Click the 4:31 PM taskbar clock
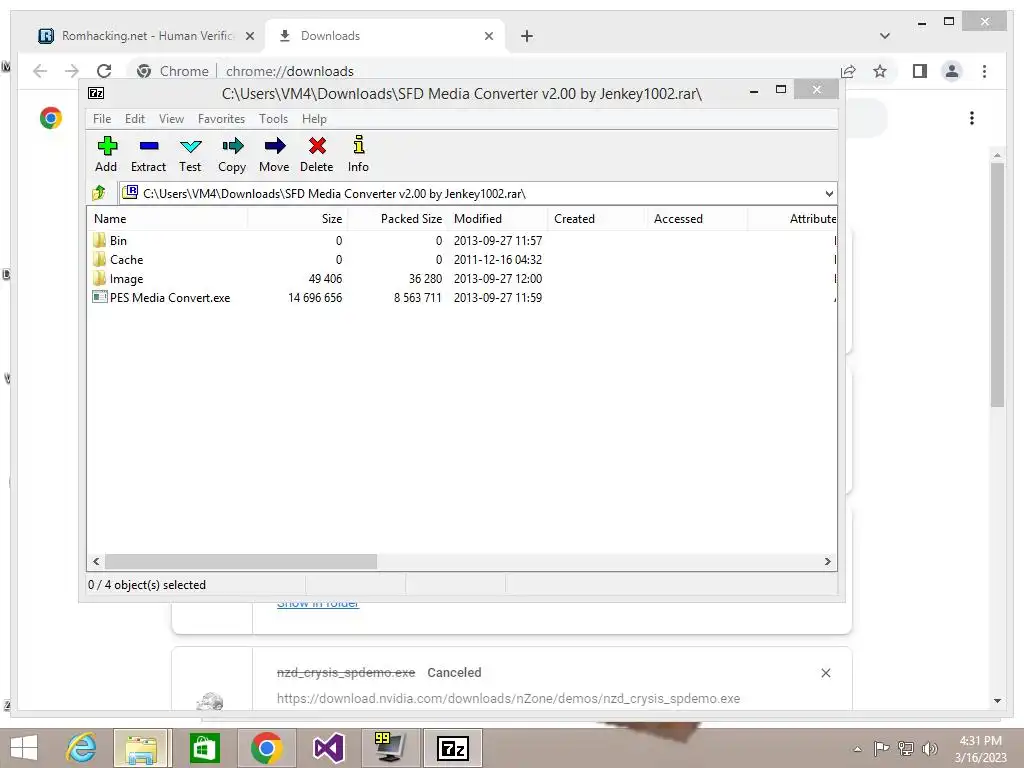The image size is (1024, 768). [x=980, y=741]
